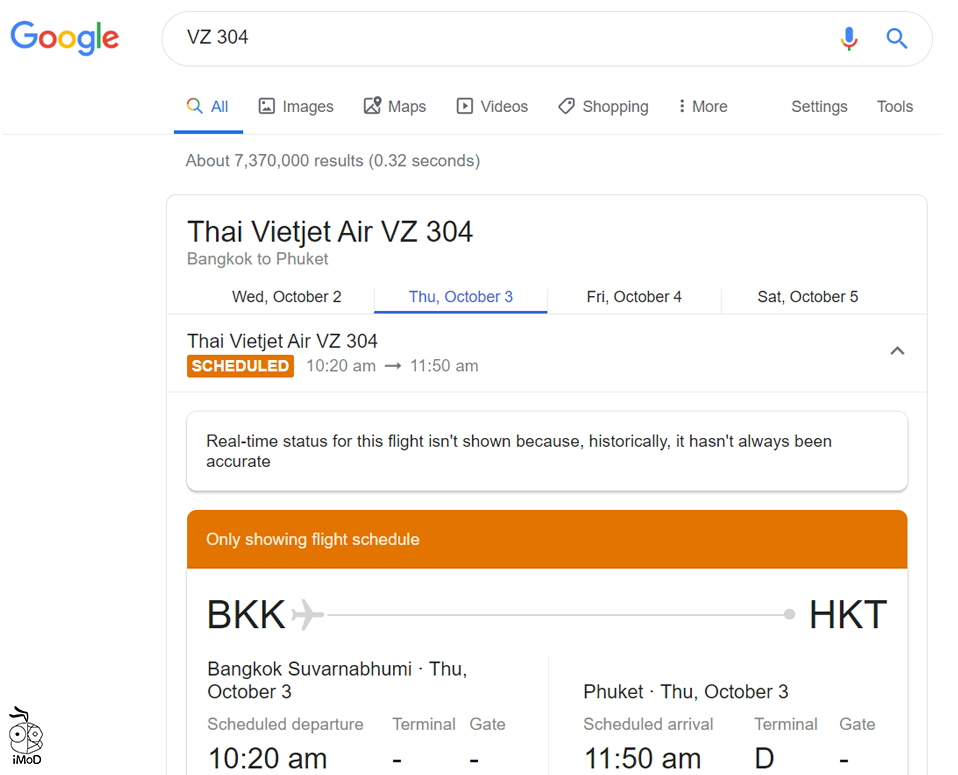Click the blue search magnifier icon

[x=897, y=39]
